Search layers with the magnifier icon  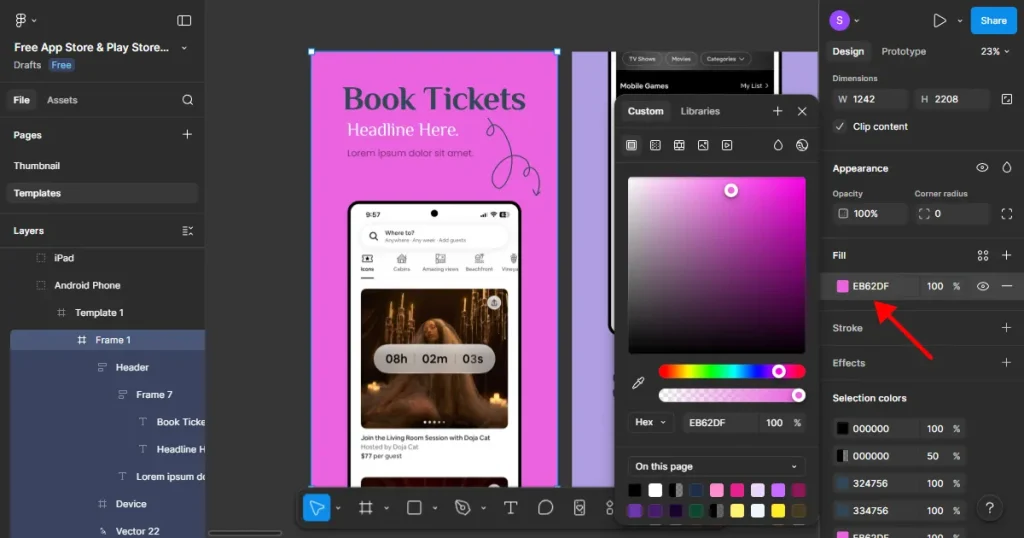(187, 100)
